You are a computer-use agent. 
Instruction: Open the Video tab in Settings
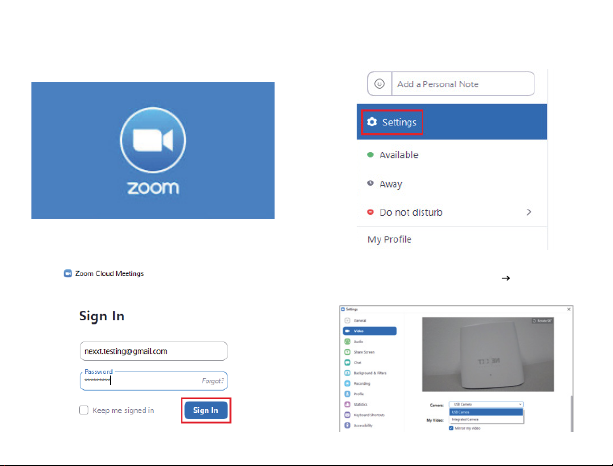[369, 331]
